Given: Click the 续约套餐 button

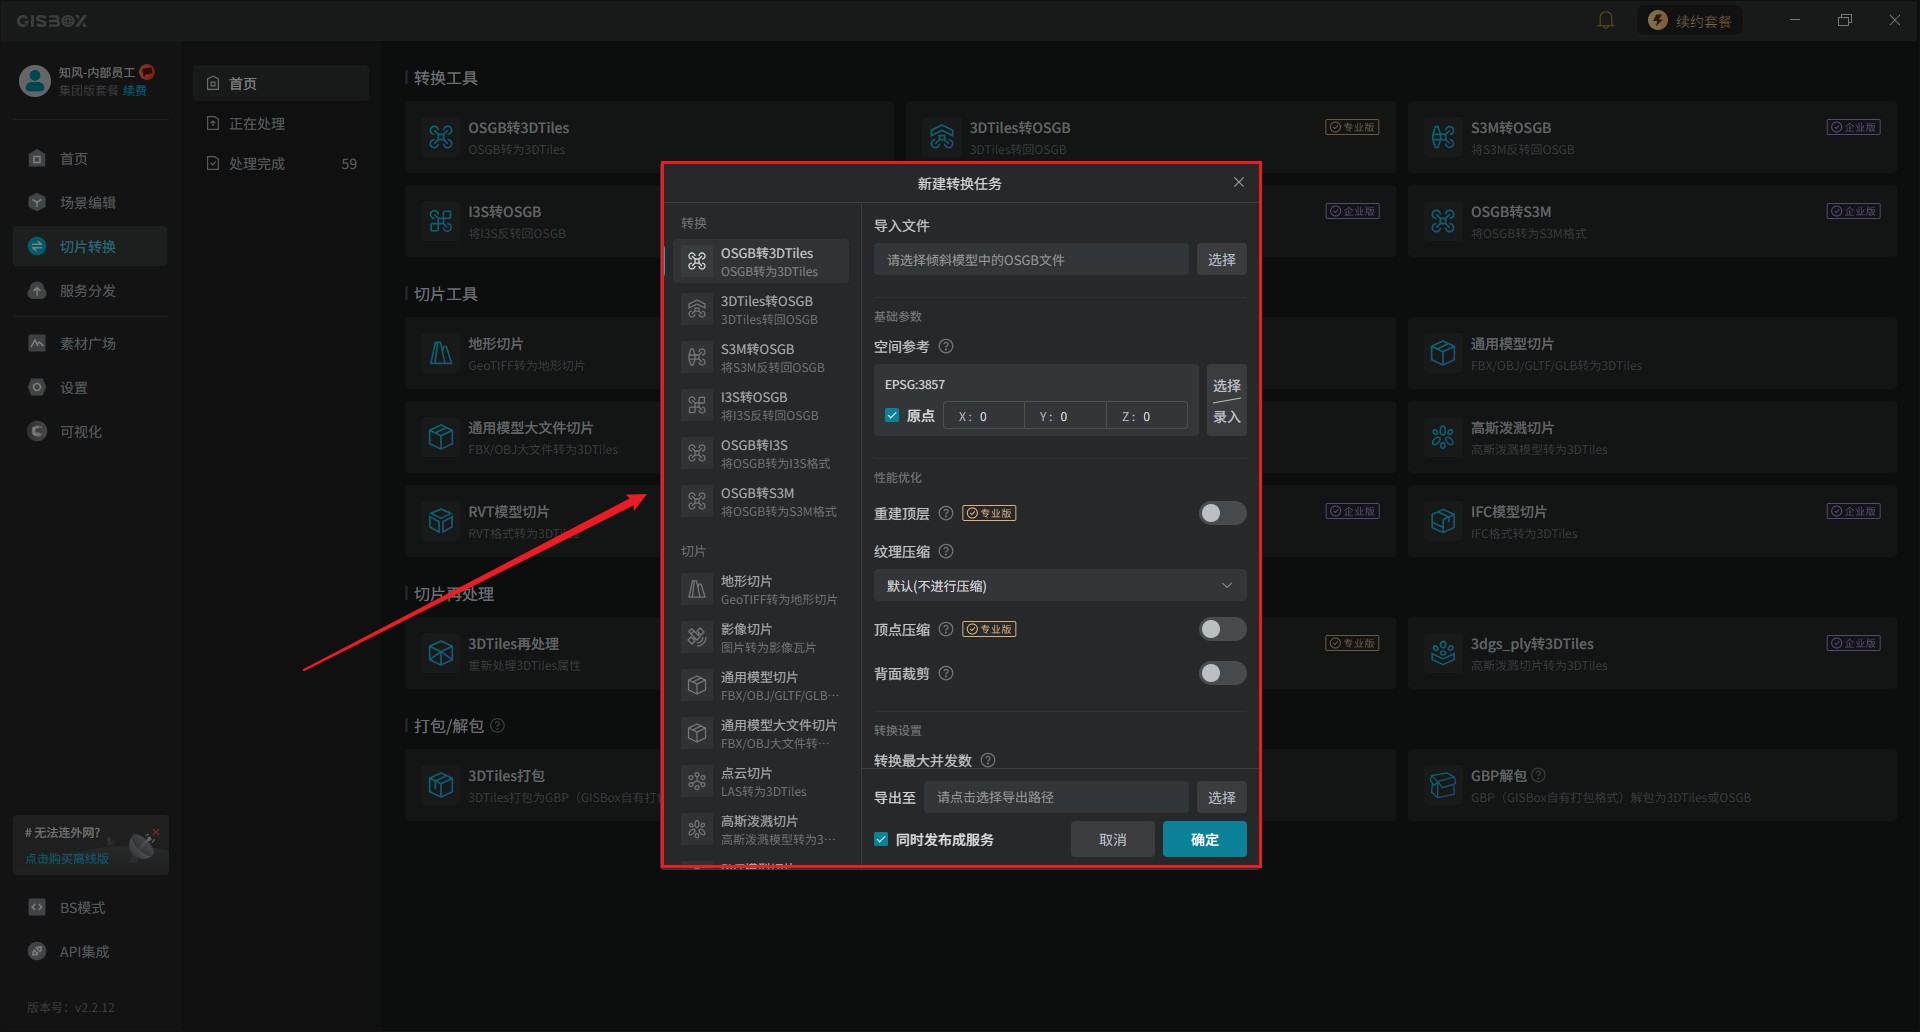Looking at the screenshot, I should click(x=1690, y=20).
